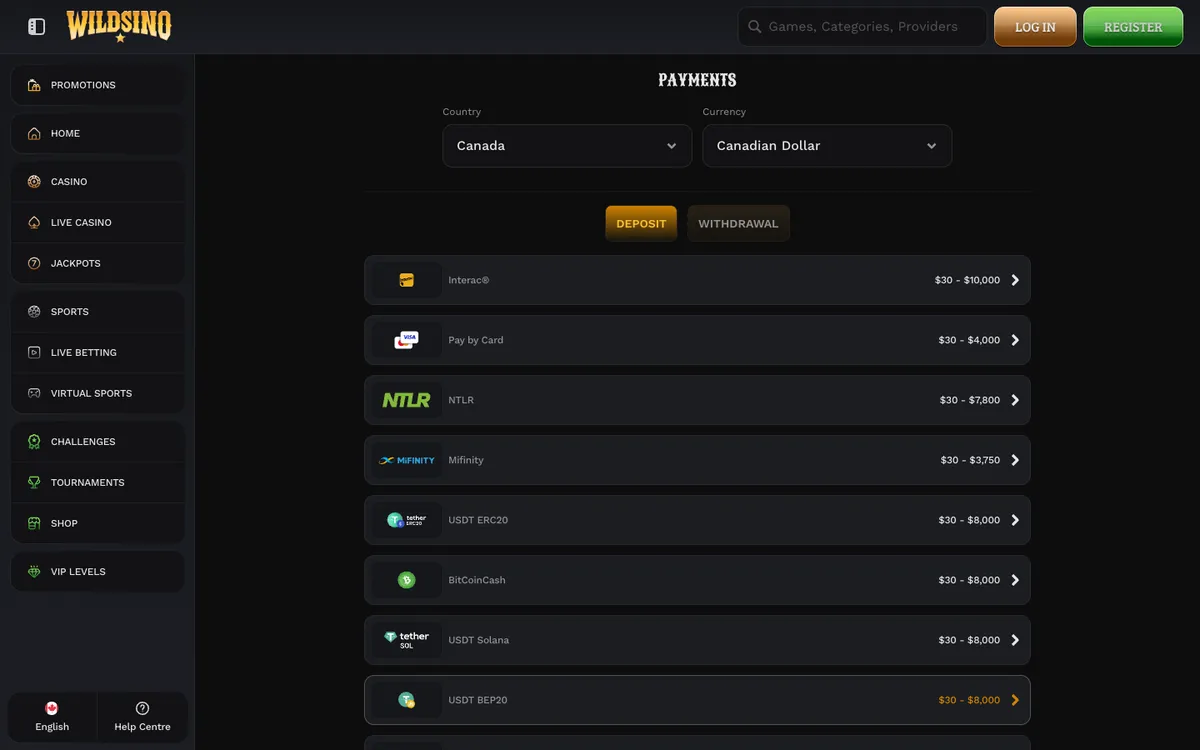Click the NTLR green logo
The image size is (1200, 750).
(406, 400)
